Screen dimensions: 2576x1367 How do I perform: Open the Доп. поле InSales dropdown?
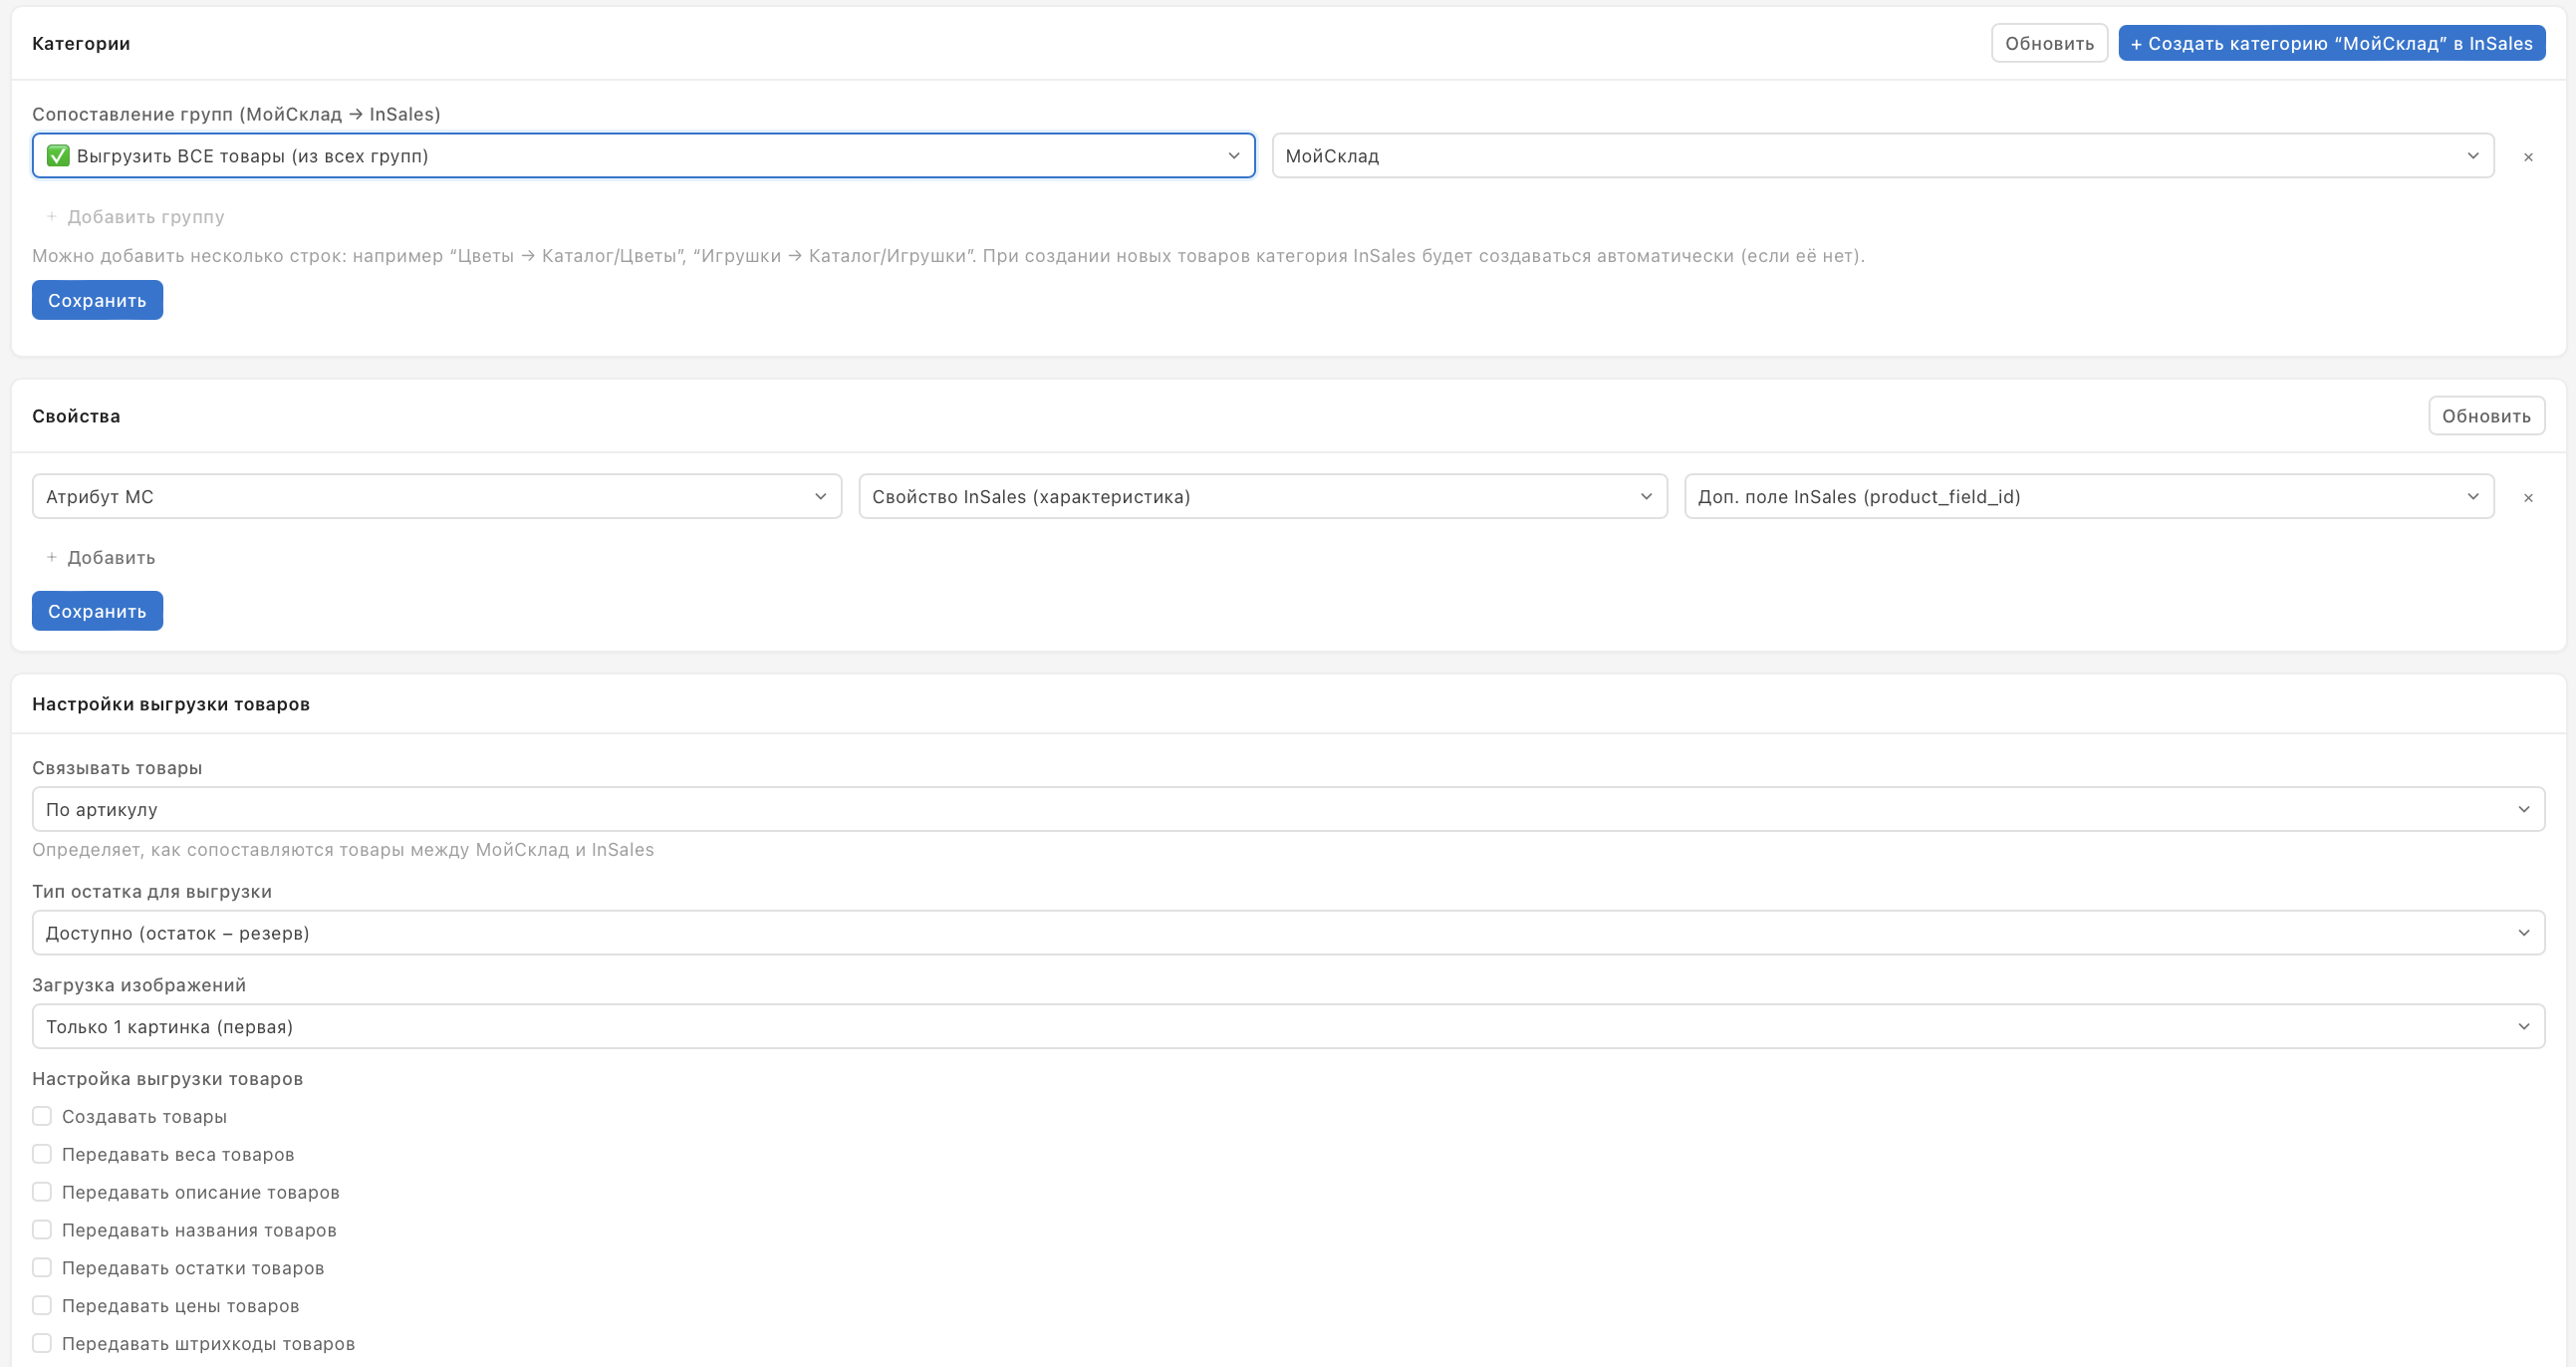coord(2088,497)
